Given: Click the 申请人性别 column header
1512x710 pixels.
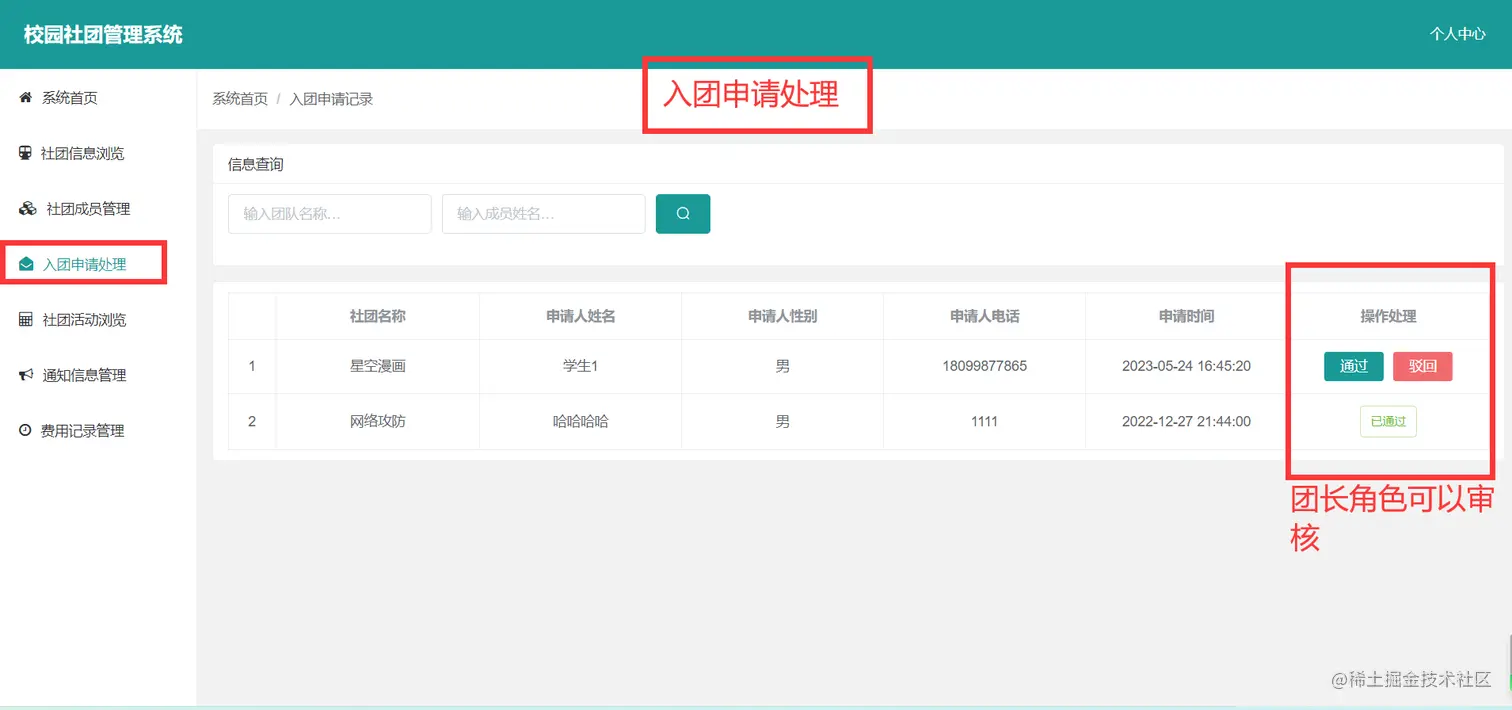Looking at the screenshot, I should click(x=783, y=316).
